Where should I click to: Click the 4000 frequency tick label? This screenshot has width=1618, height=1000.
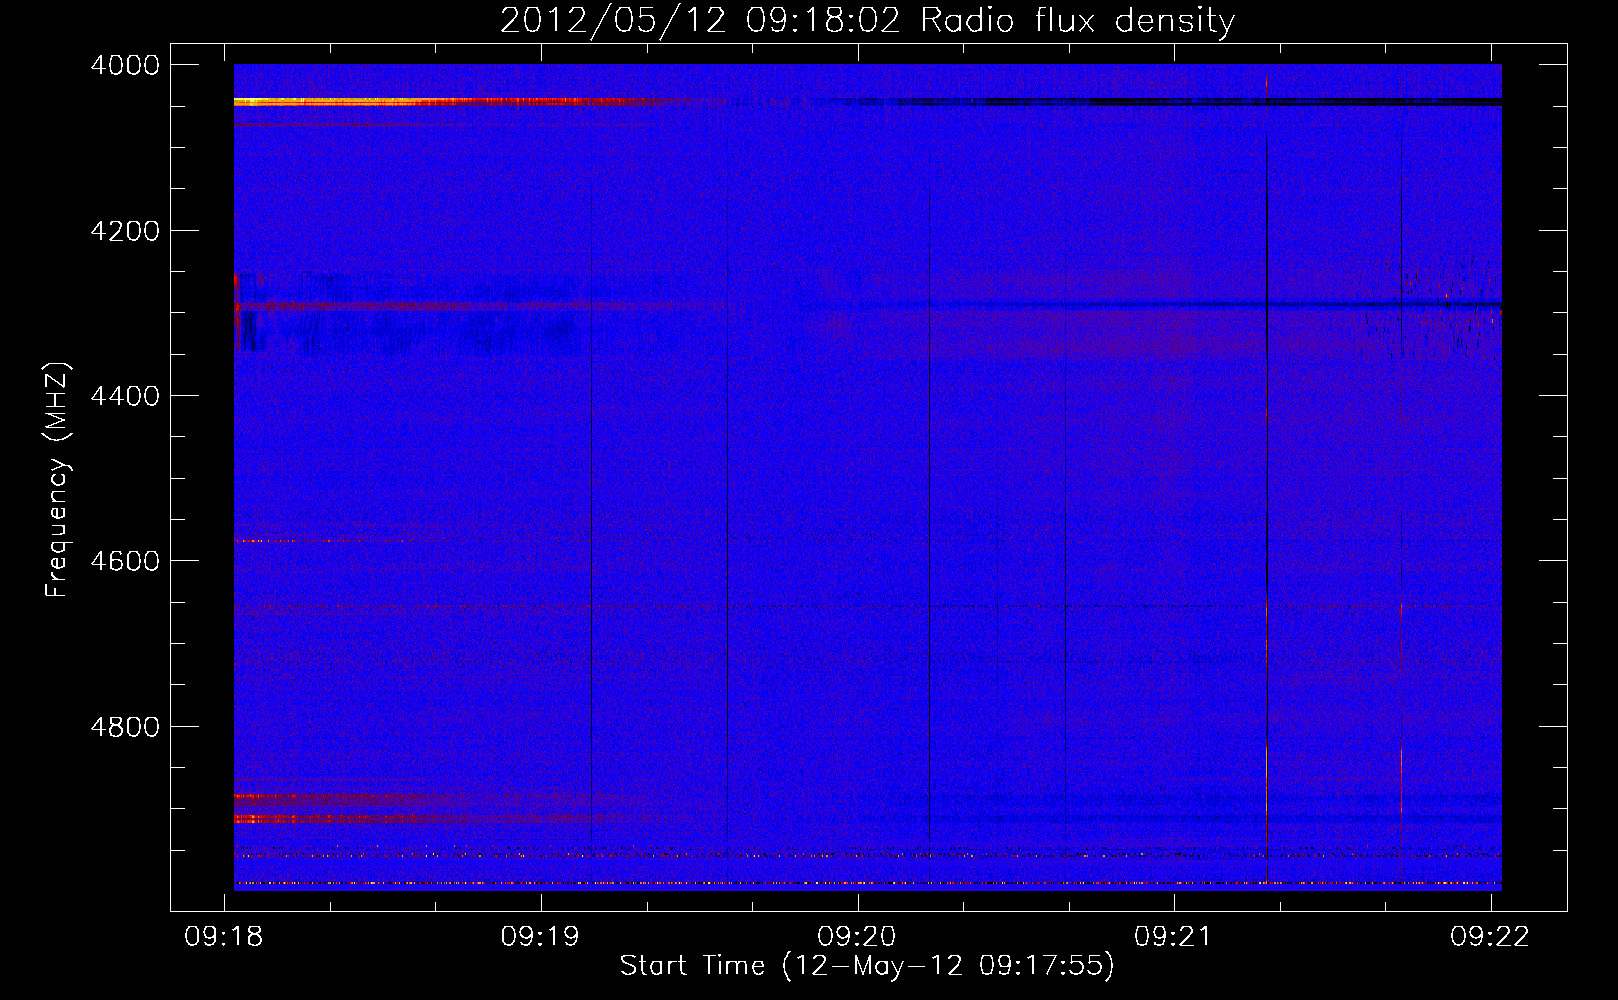click(x=125, y=65)
